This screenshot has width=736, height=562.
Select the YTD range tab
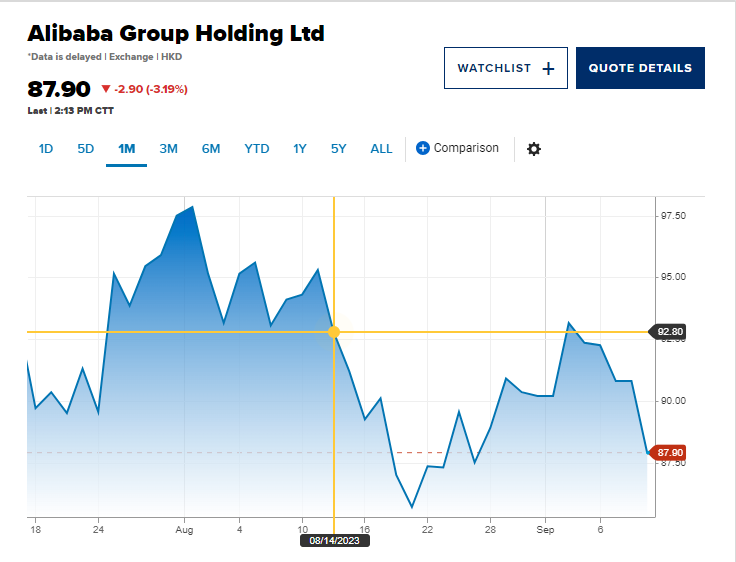tap(257, 149)
